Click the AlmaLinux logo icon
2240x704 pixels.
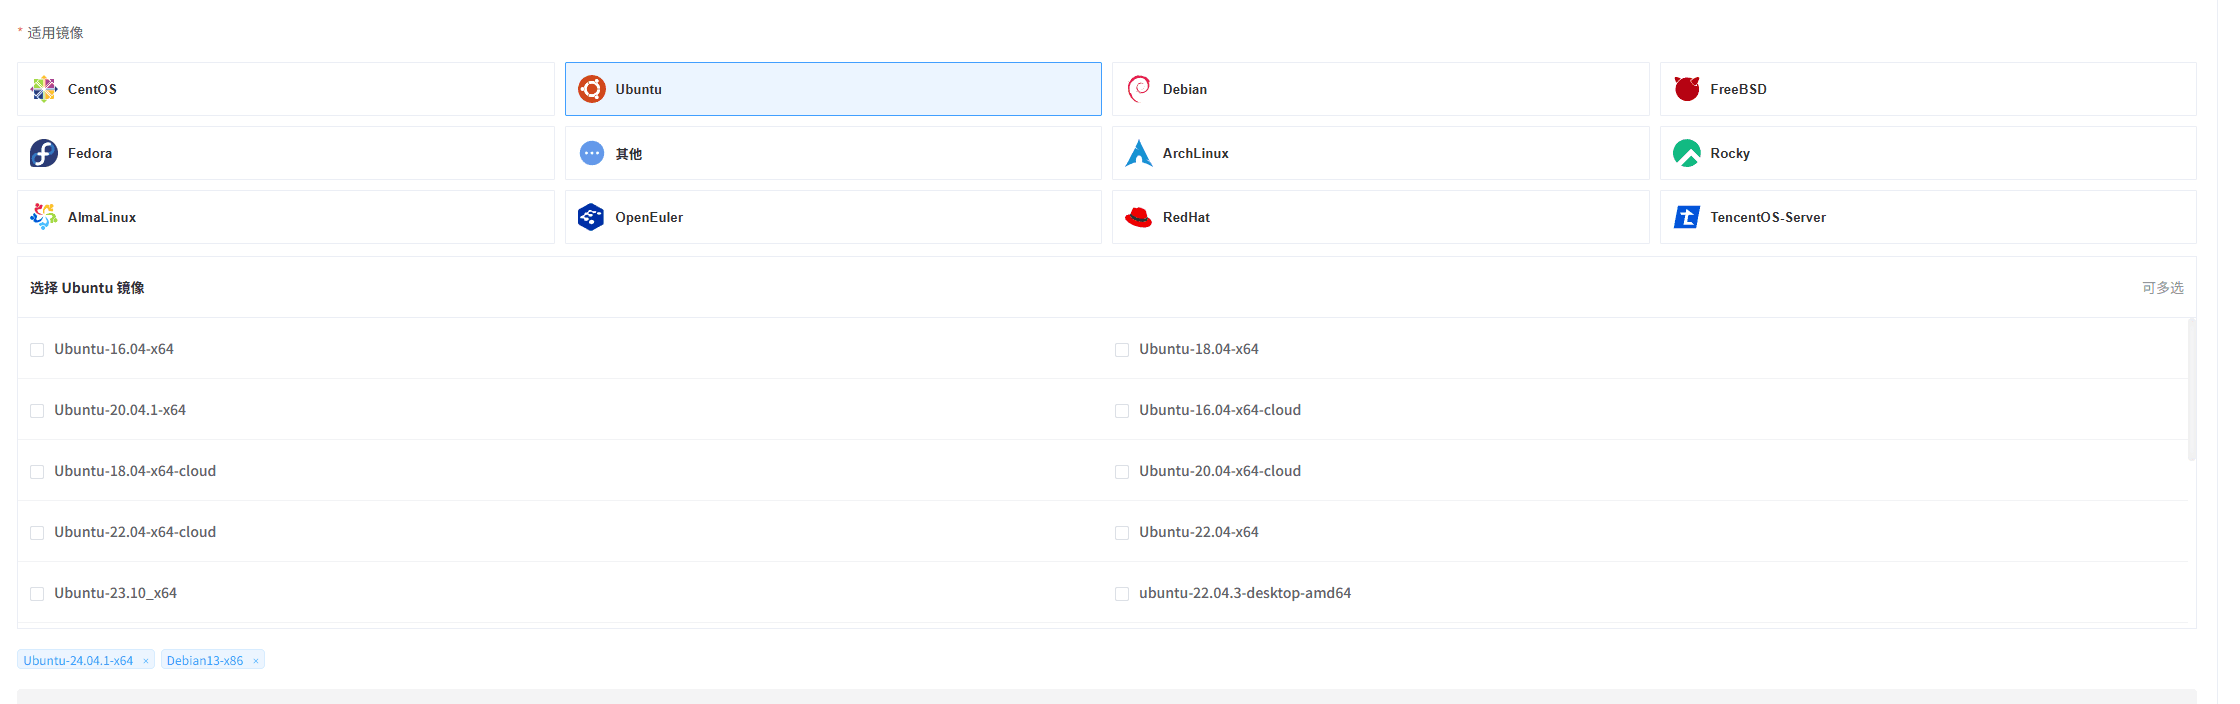pos(44,217)
